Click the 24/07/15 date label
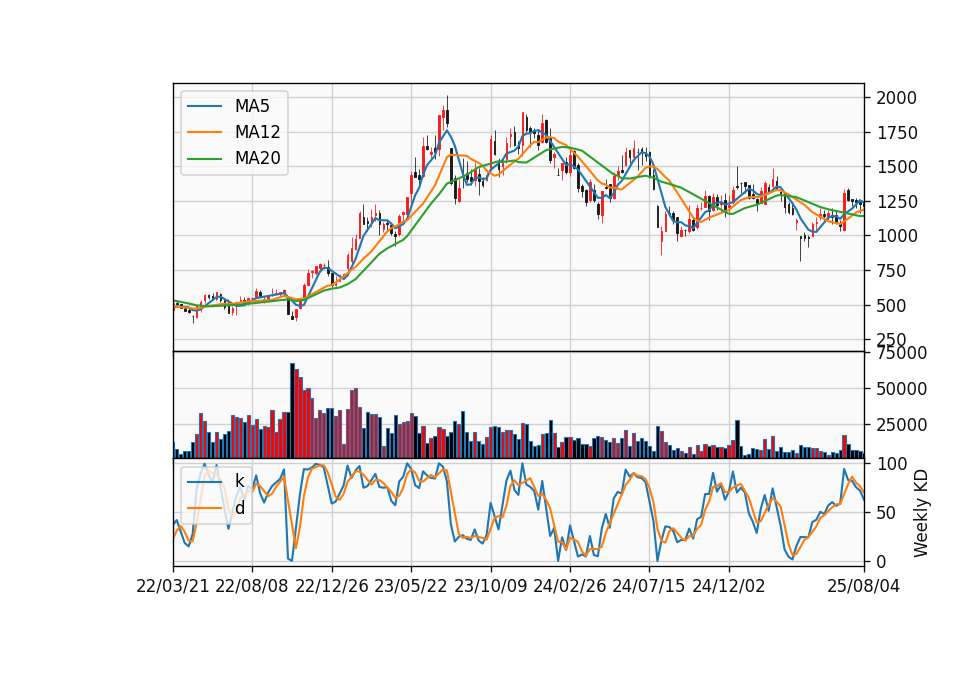960x690 pixels. [649, 586]
